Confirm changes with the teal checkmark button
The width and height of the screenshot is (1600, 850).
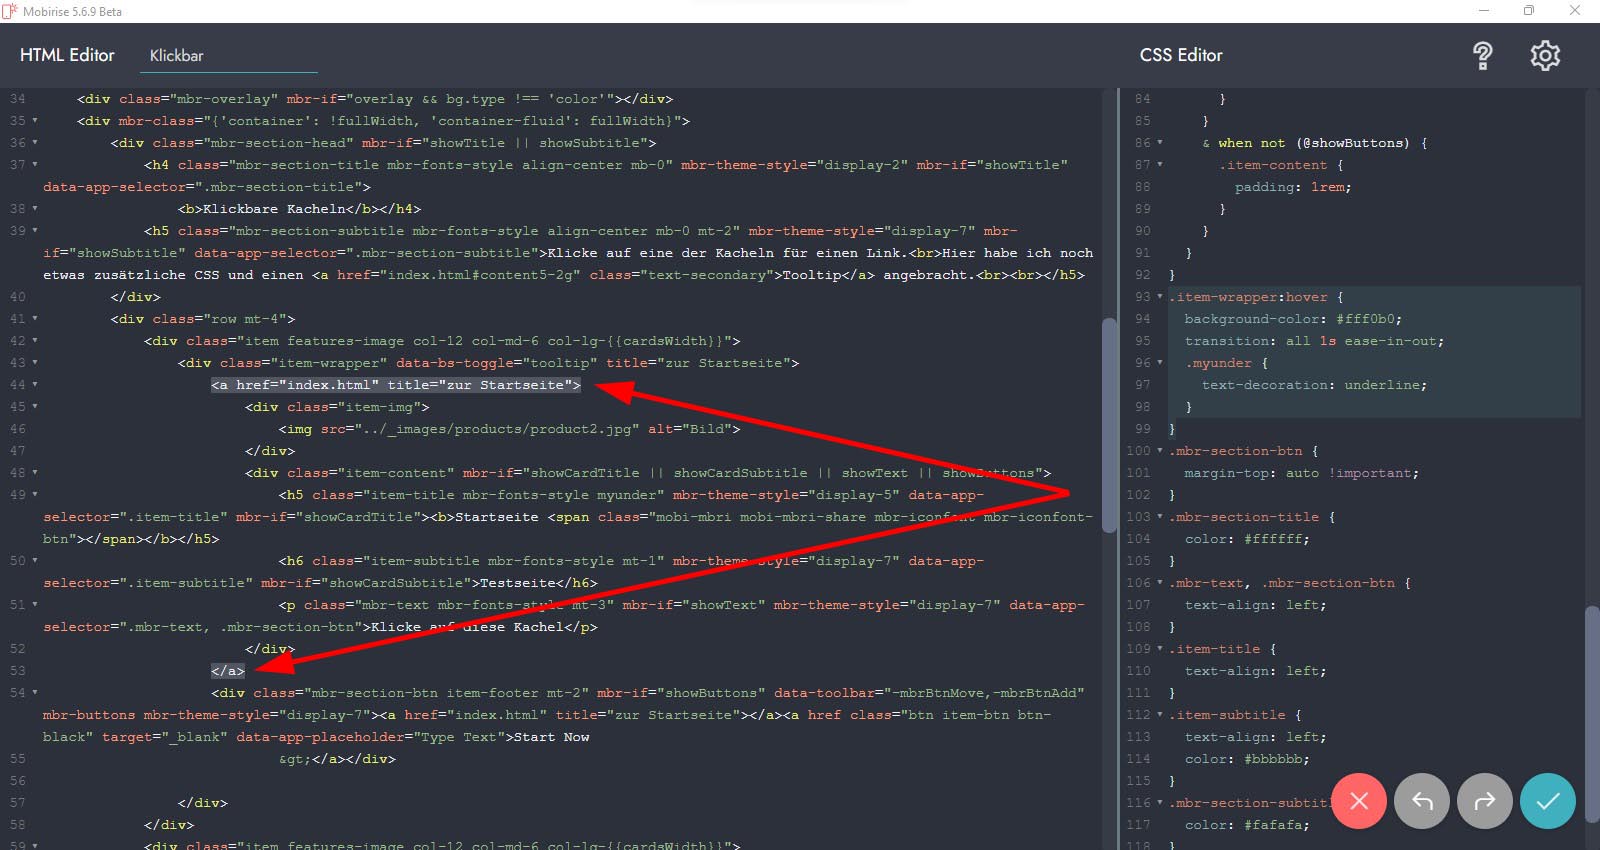pyautogui.click(x=1547, y=801)
